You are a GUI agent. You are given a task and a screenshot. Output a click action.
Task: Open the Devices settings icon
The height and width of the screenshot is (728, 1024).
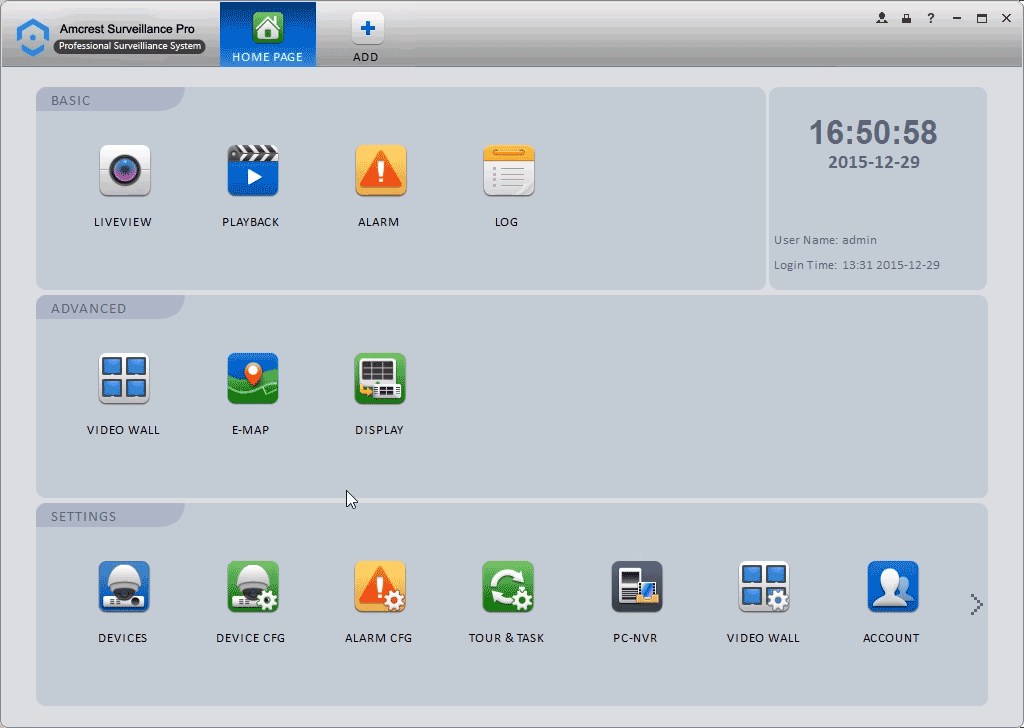click(x=124, y=586)
